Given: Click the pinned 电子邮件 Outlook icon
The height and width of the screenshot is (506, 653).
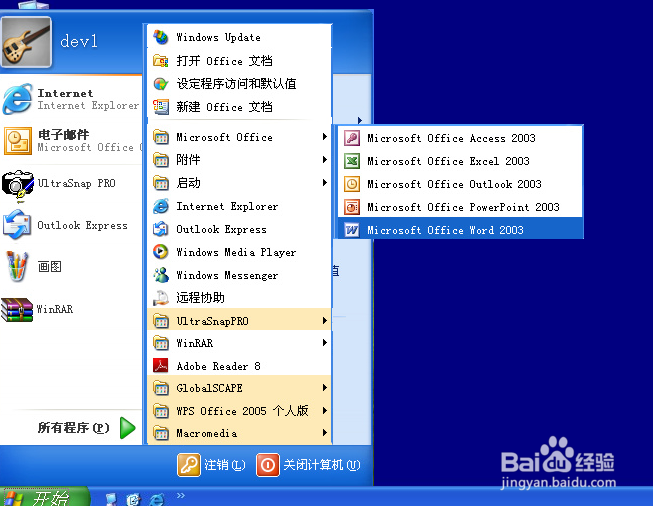Looking at the screenshot, I should click(x=18, y=141).
